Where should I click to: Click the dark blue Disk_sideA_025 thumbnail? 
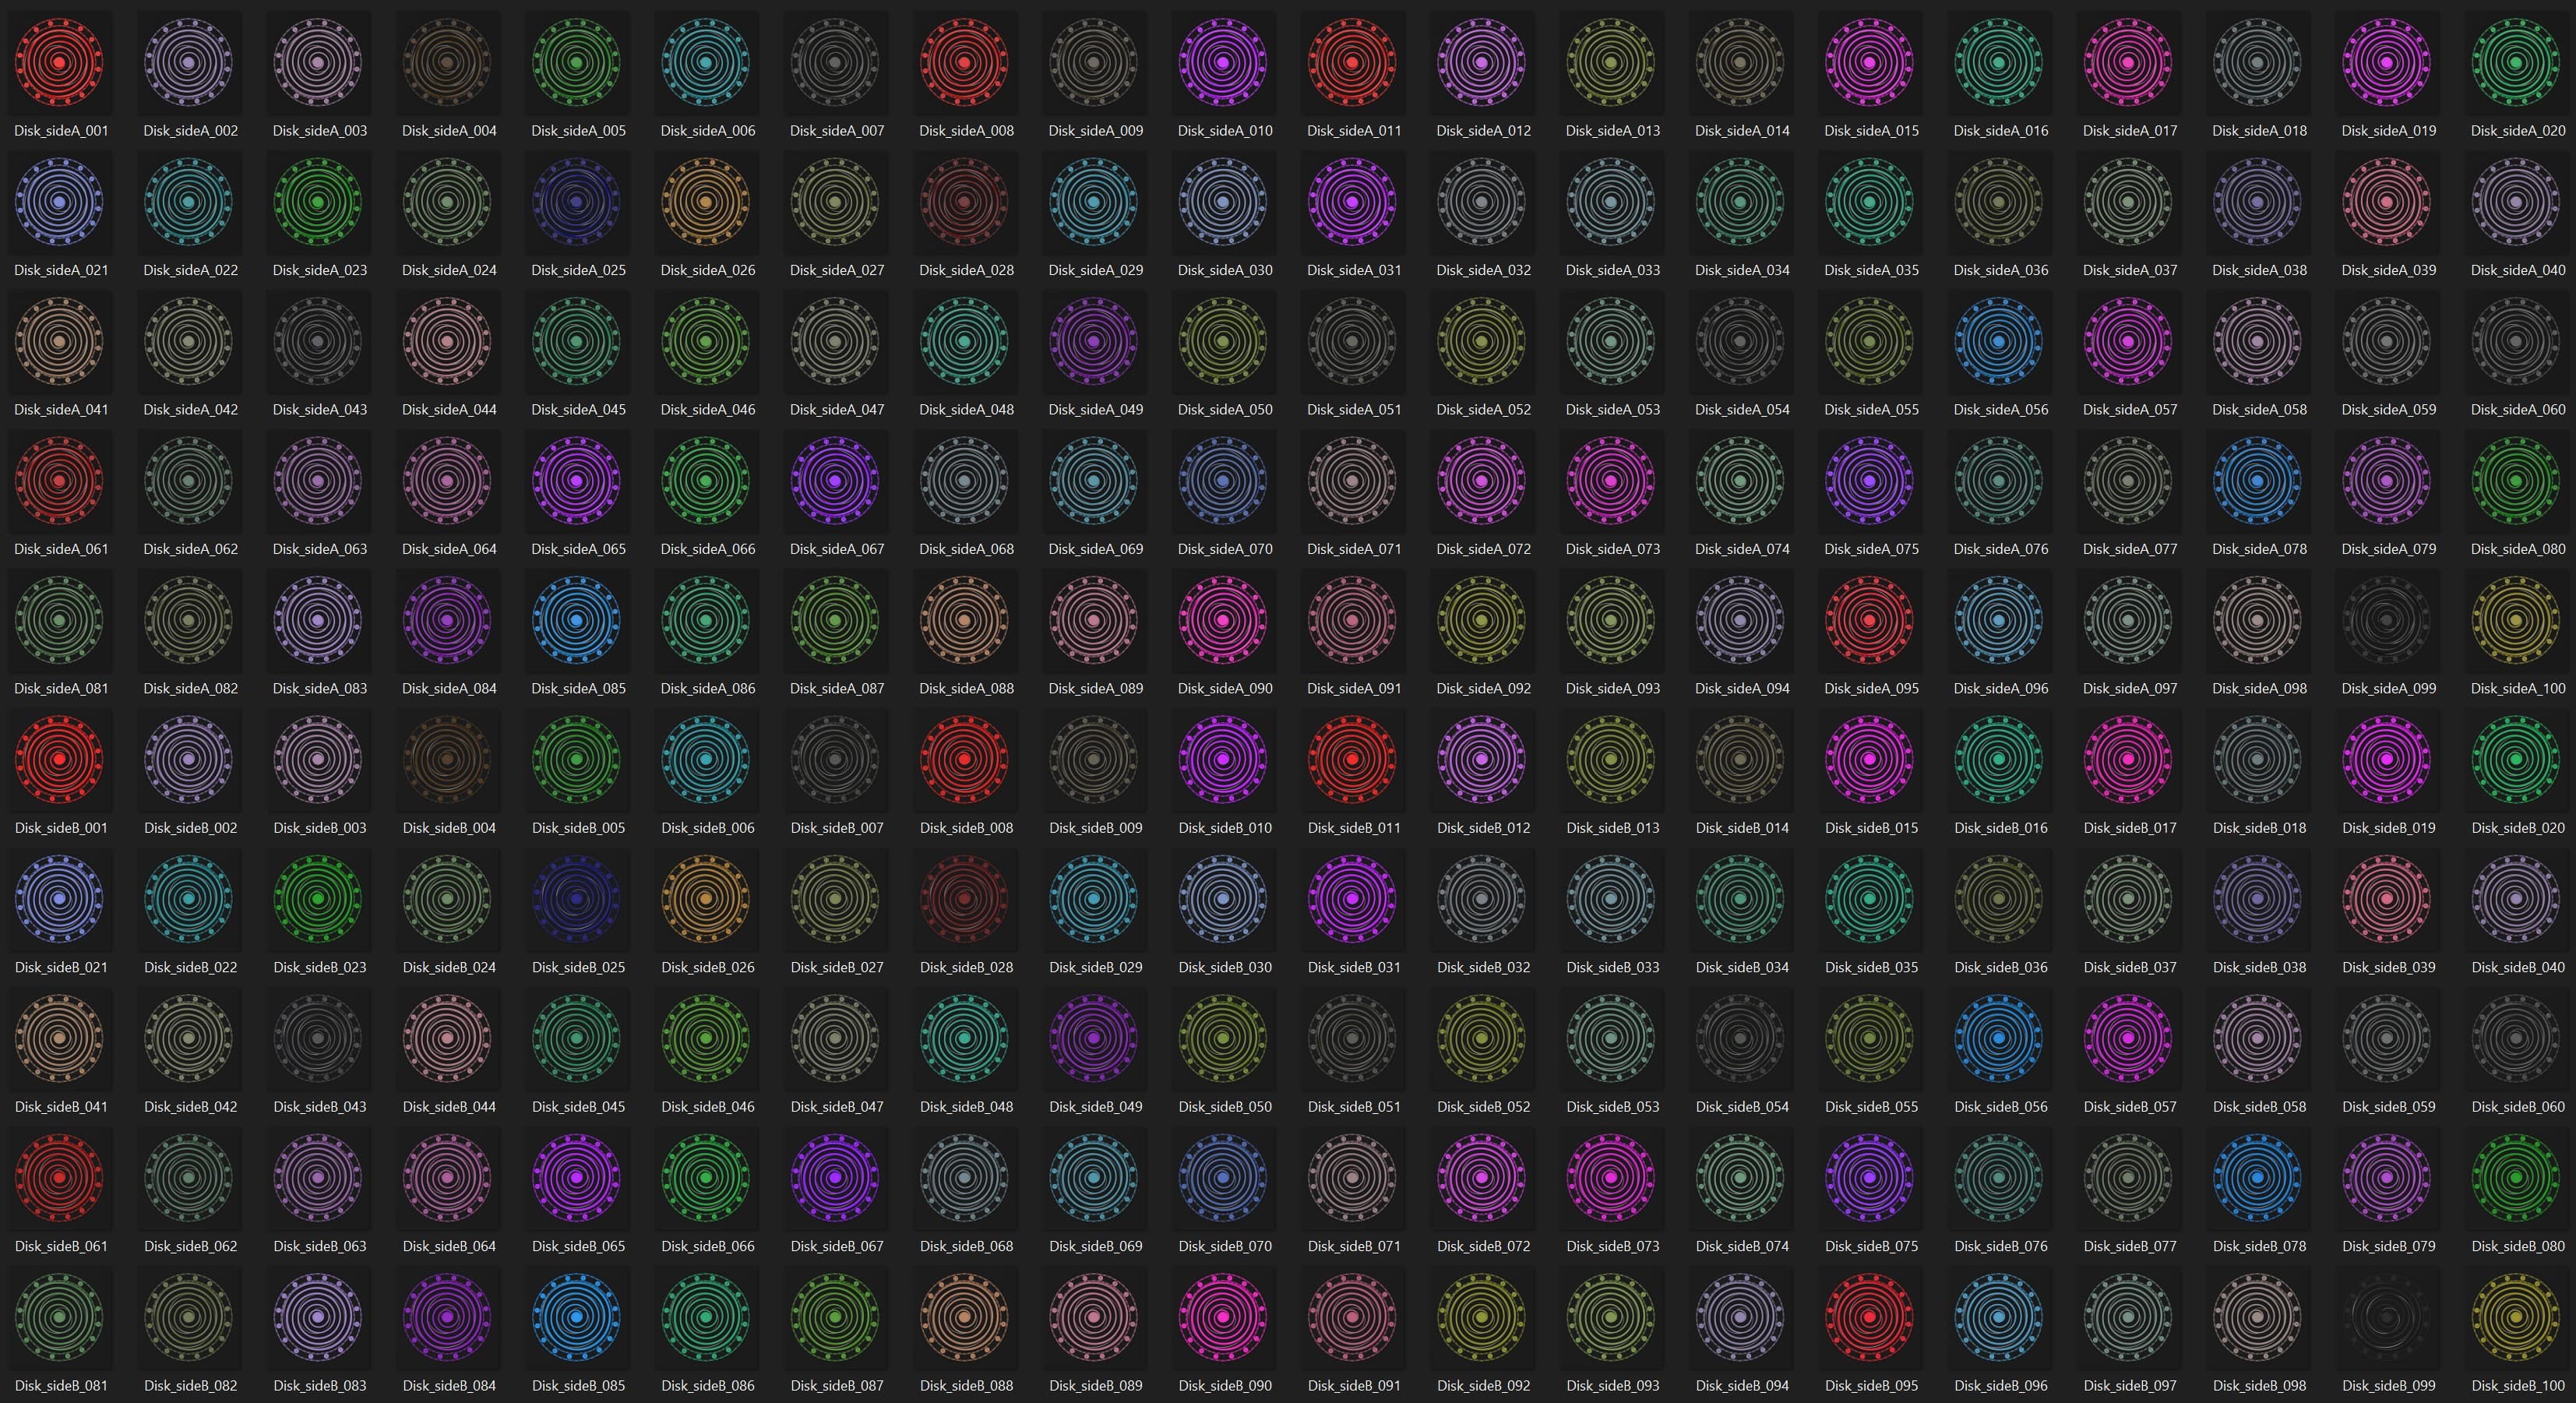[x=576, y=201]
